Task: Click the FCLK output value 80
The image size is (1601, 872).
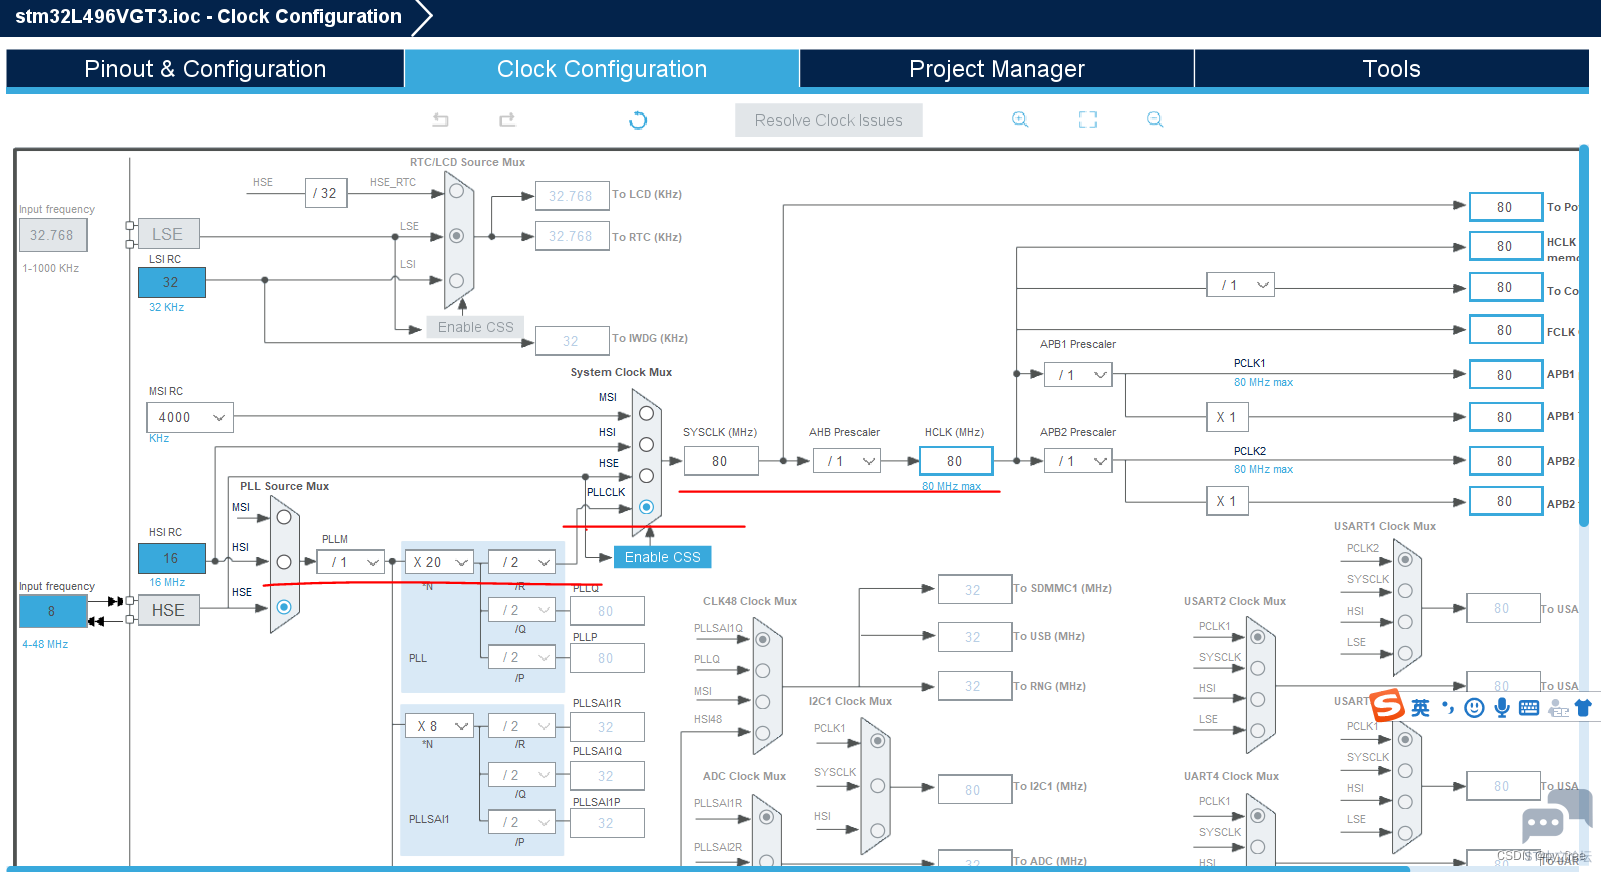Action: click(x=1505, y=330)
